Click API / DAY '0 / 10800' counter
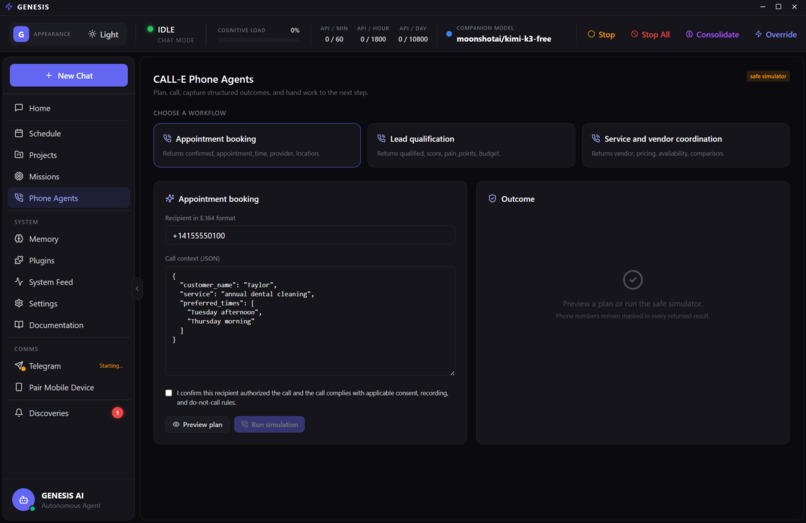This screenshot has width=806, height=523. (x=413, y=39)
